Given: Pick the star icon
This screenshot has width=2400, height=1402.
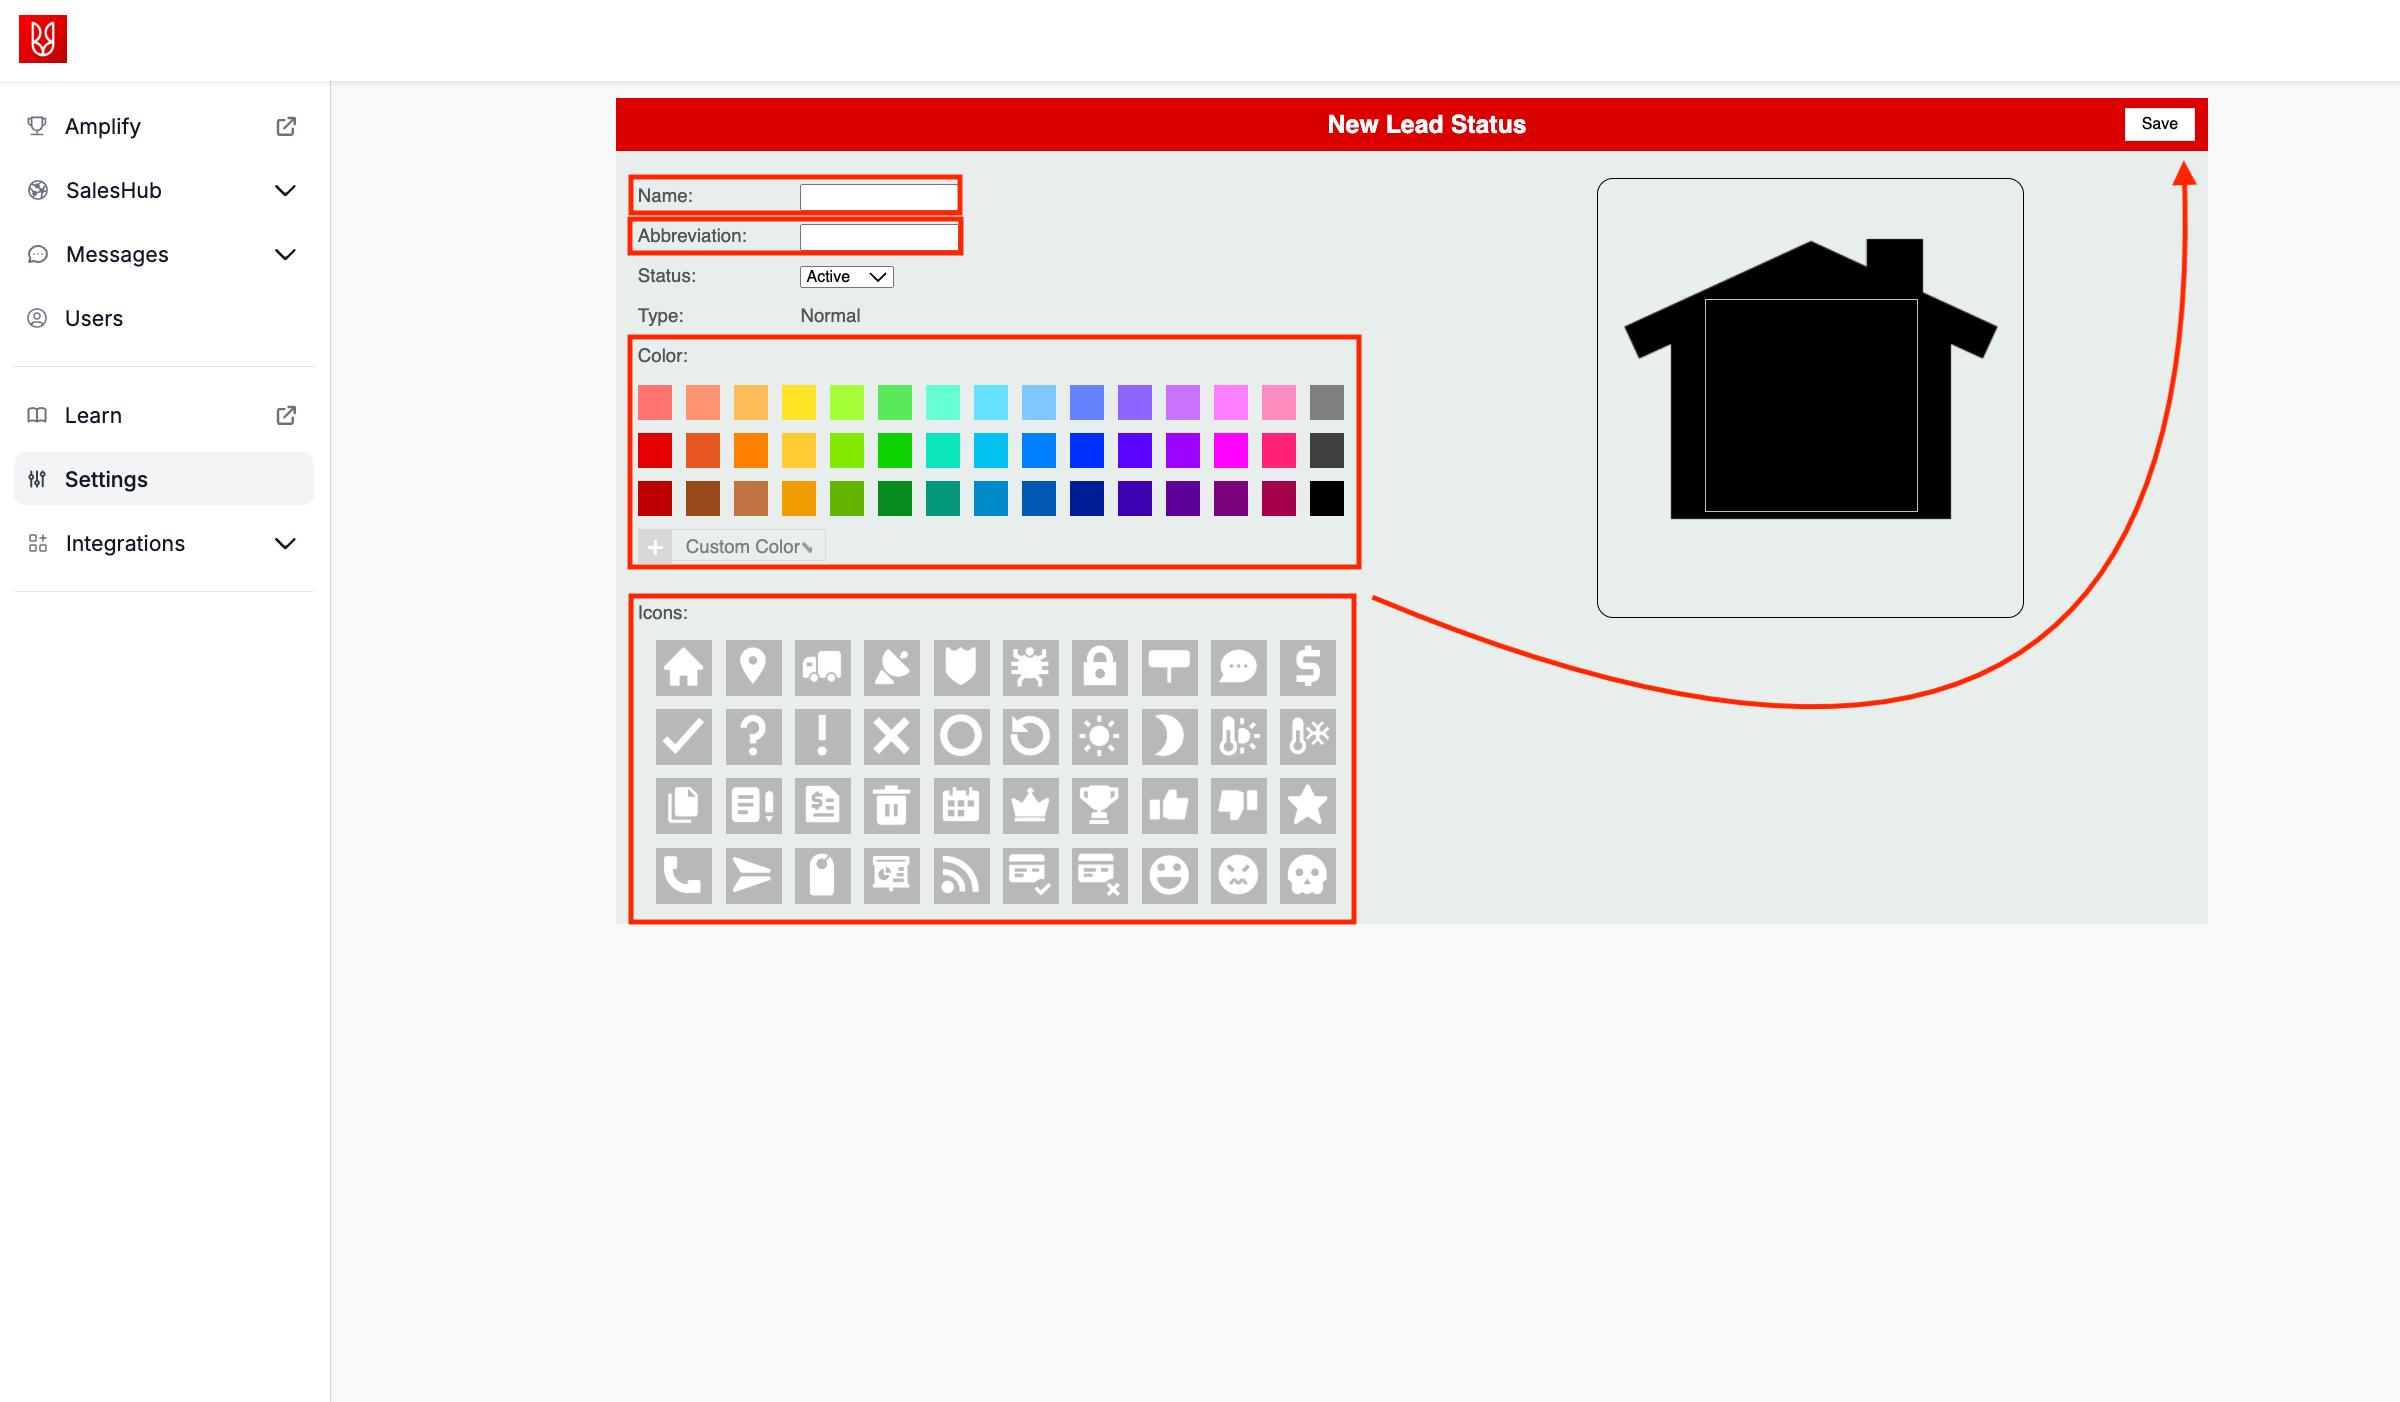Looking at the screenshot, I should (1308, 806).
